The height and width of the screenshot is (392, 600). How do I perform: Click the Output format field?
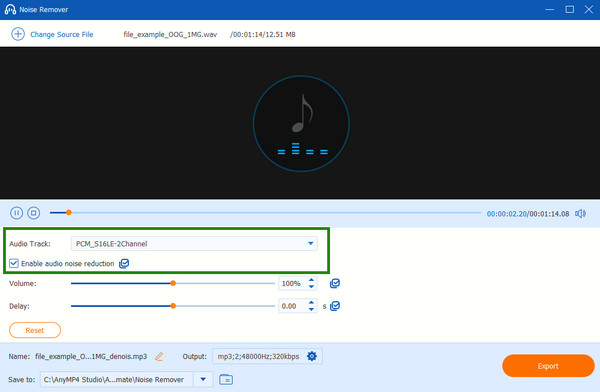click(x=267, y=356)
